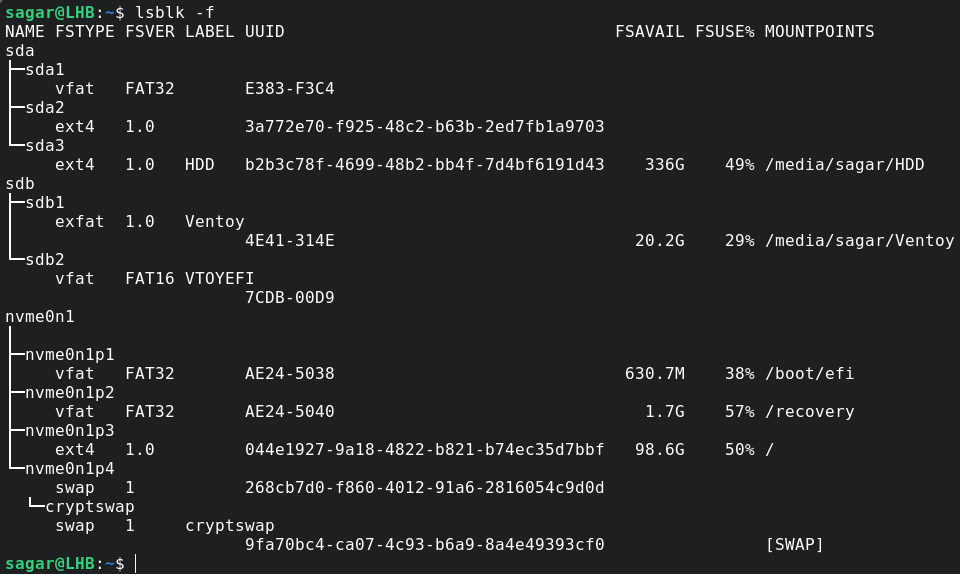The image size is (960, 574).
Task: Click the sdb1 partition name
Action: [45, 203]
